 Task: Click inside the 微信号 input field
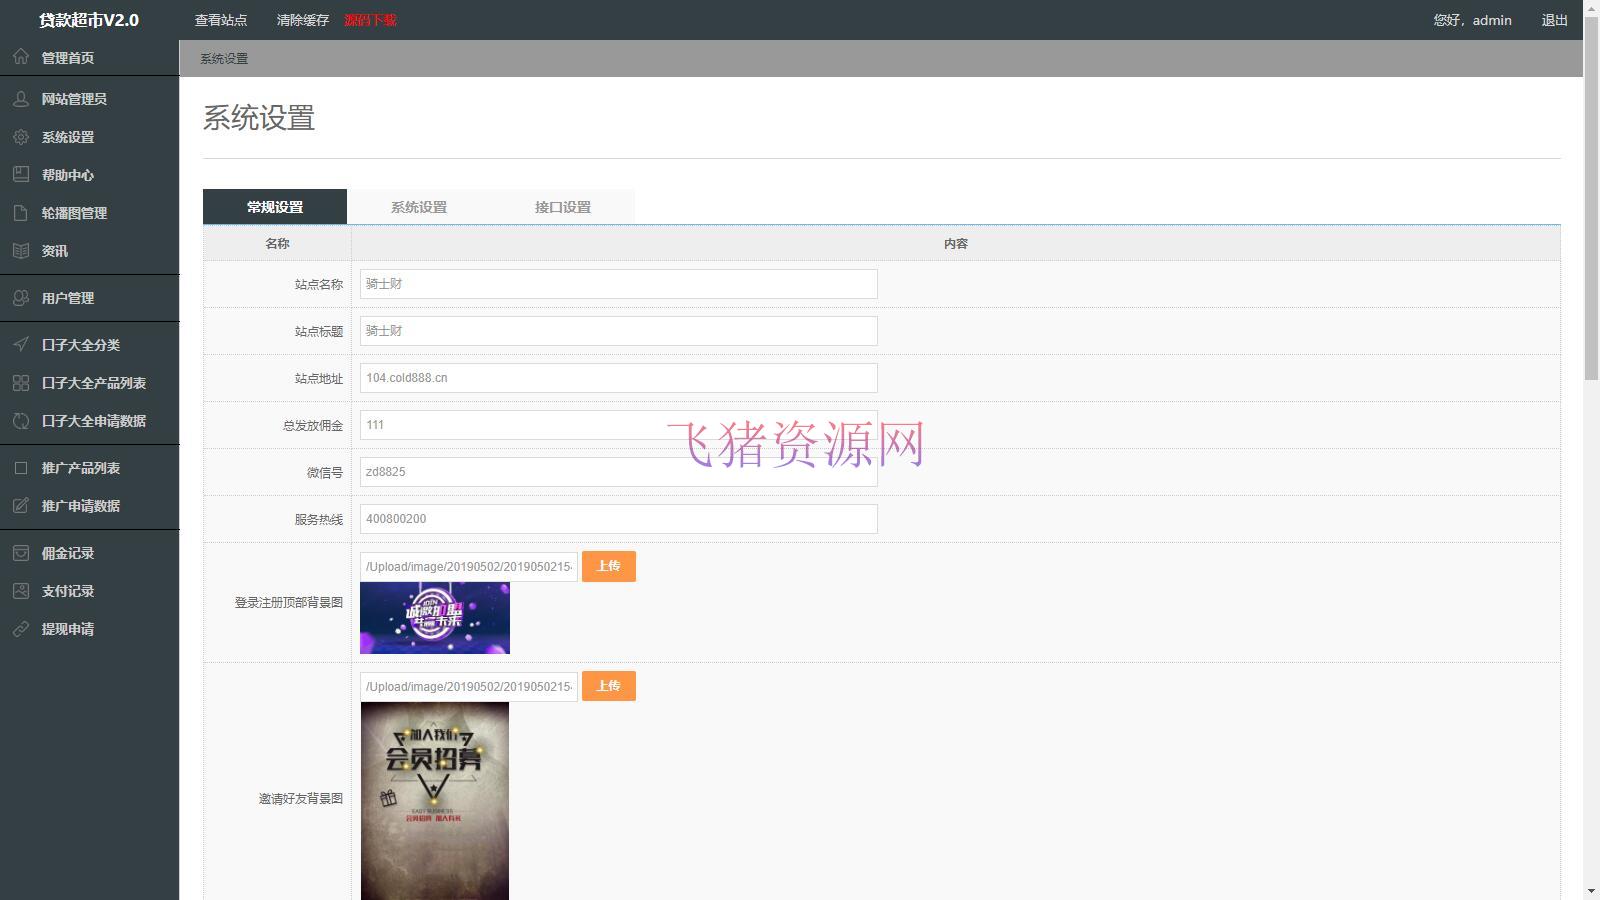(618, 471)
